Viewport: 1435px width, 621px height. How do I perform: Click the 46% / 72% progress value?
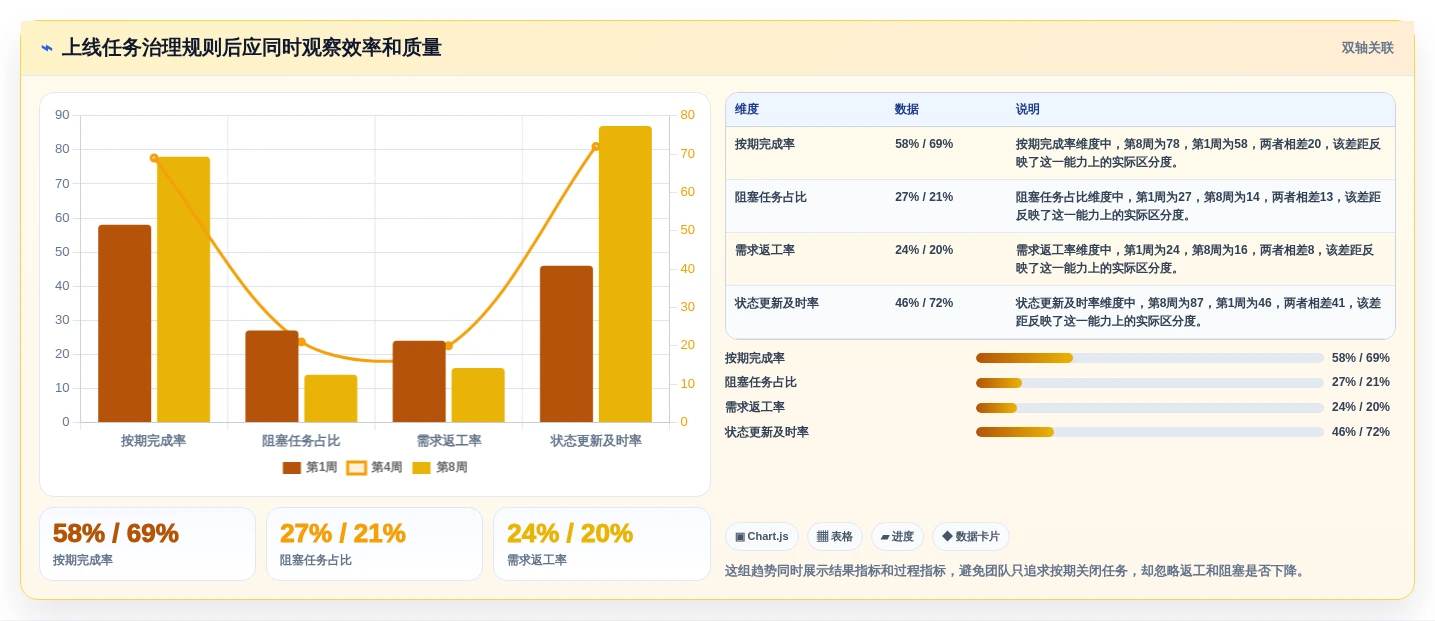pyautogui.click(x=1361, y=432)
